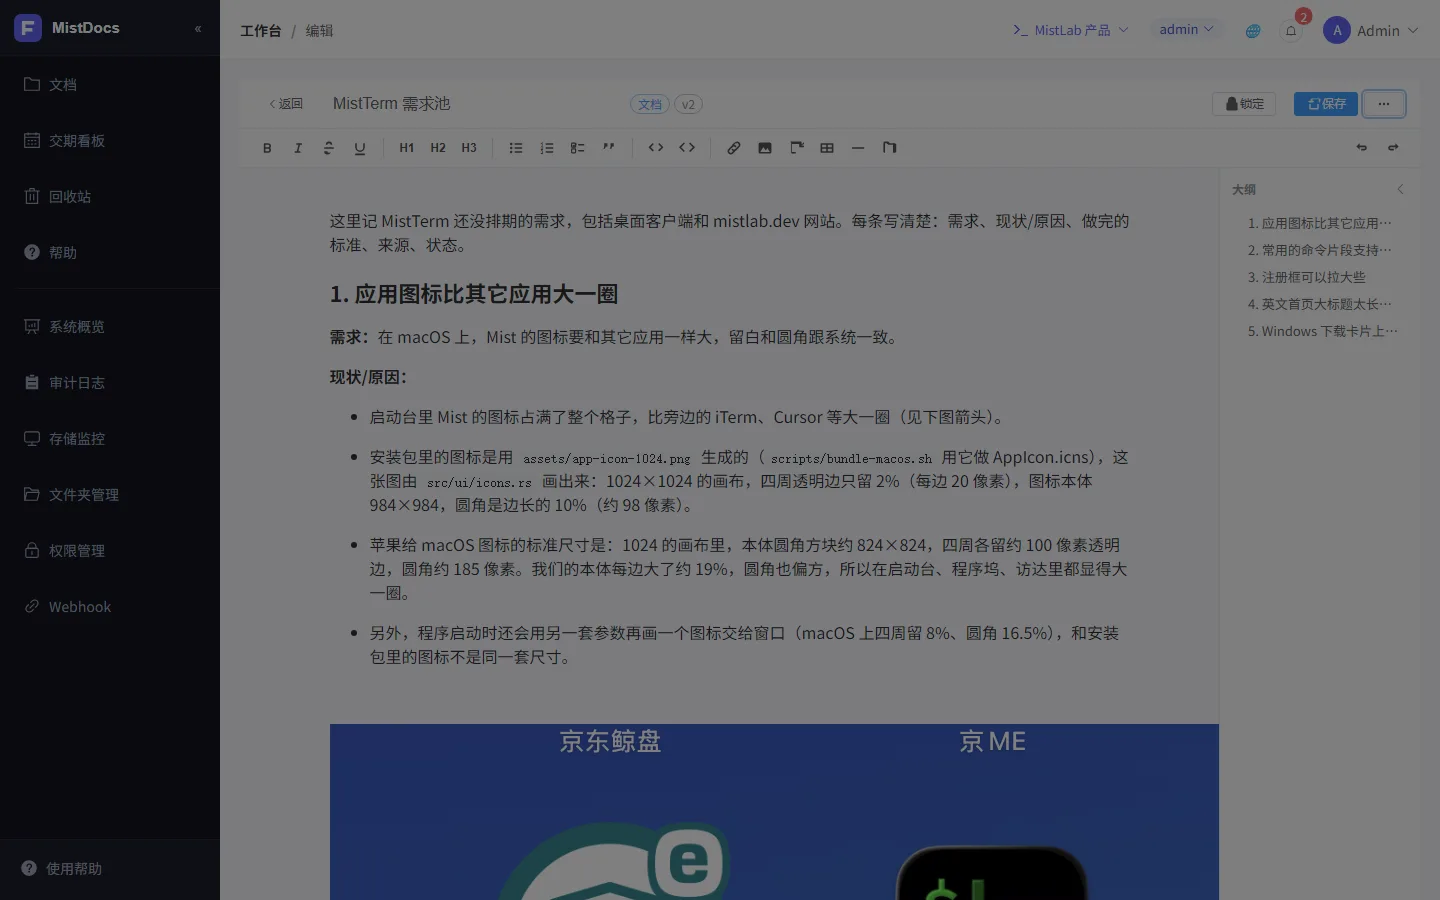Insert a table into the document
Viewport: 1440px width, 900px height.
click(827, 148)
